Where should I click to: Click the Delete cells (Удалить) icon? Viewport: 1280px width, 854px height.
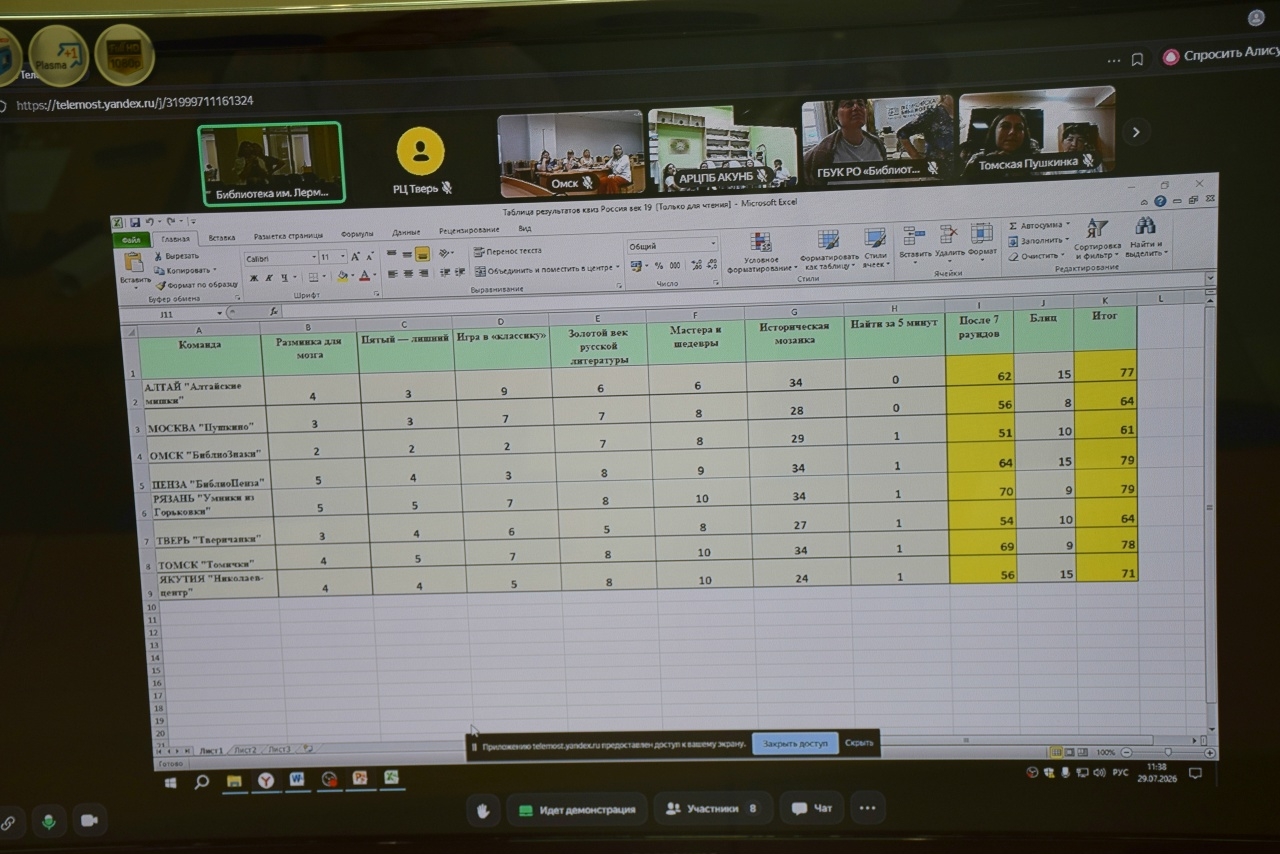pyautogui.click(x=949, y=235)
